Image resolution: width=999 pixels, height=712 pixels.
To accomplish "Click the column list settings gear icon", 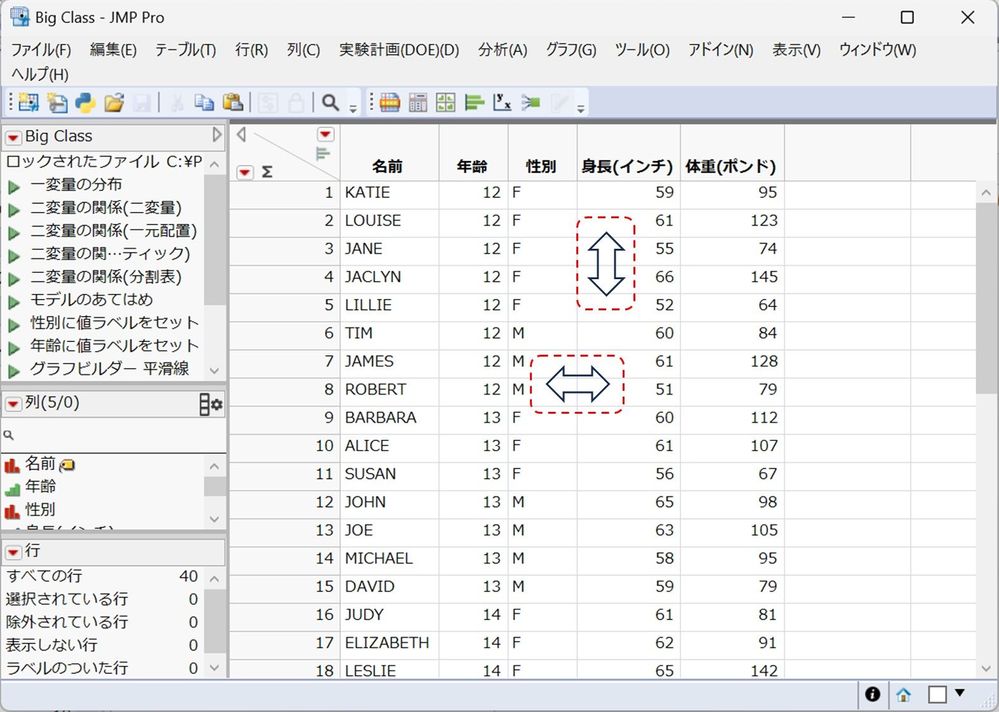I will point(211,404).
